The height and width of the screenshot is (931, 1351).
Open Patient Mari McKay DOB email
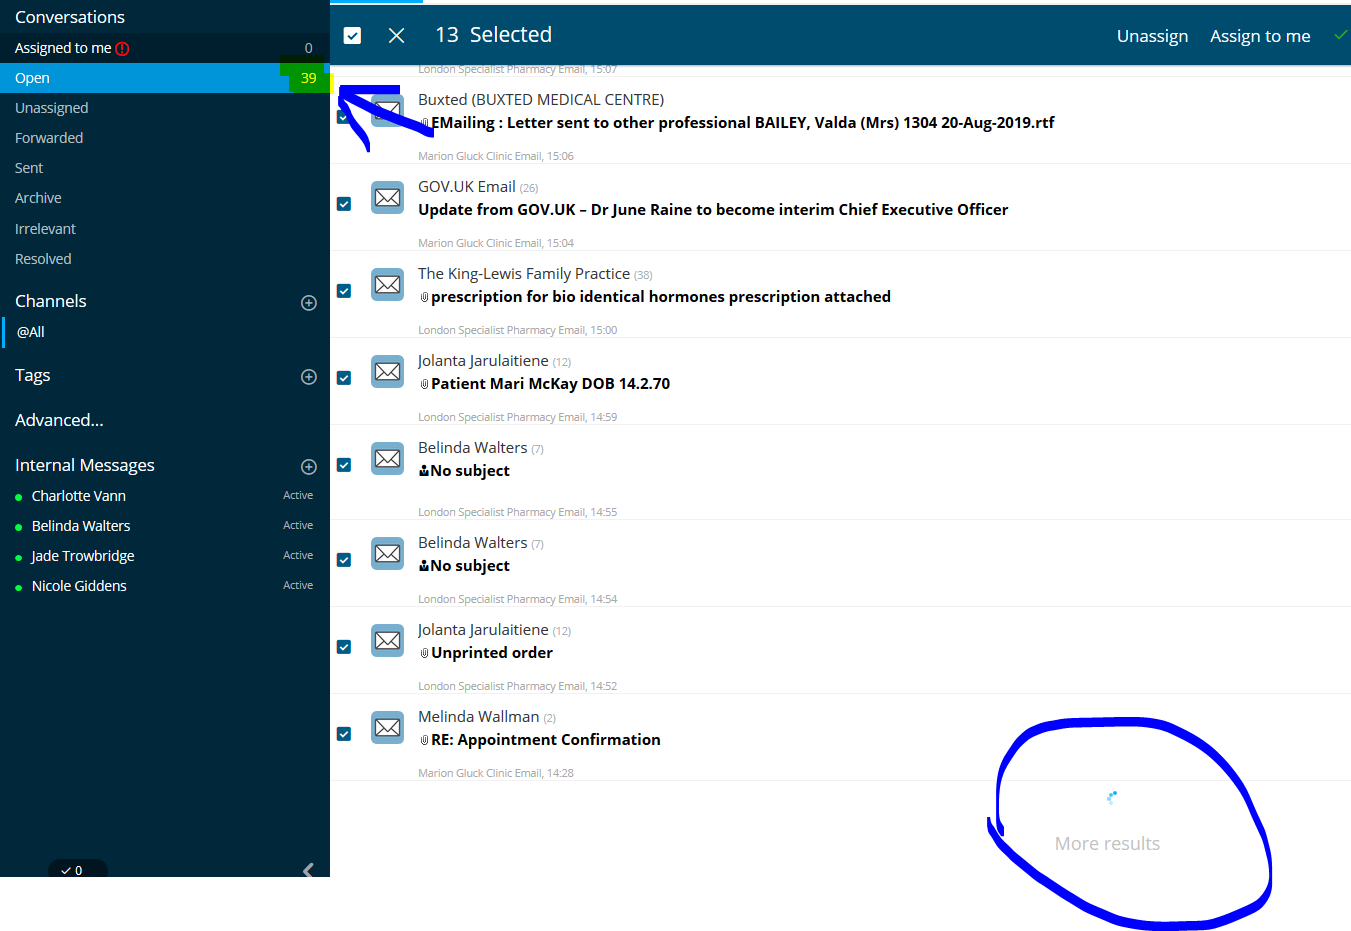coord(551,384)
